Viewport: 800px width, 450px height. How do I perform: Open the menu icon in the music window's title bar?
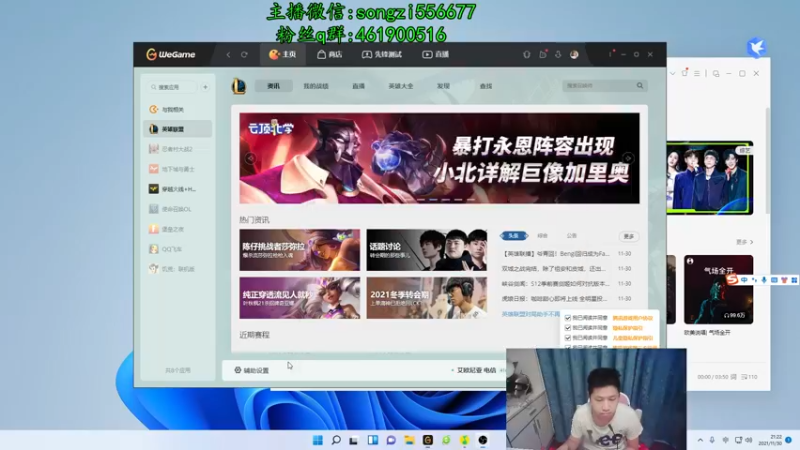click(697, 73)
